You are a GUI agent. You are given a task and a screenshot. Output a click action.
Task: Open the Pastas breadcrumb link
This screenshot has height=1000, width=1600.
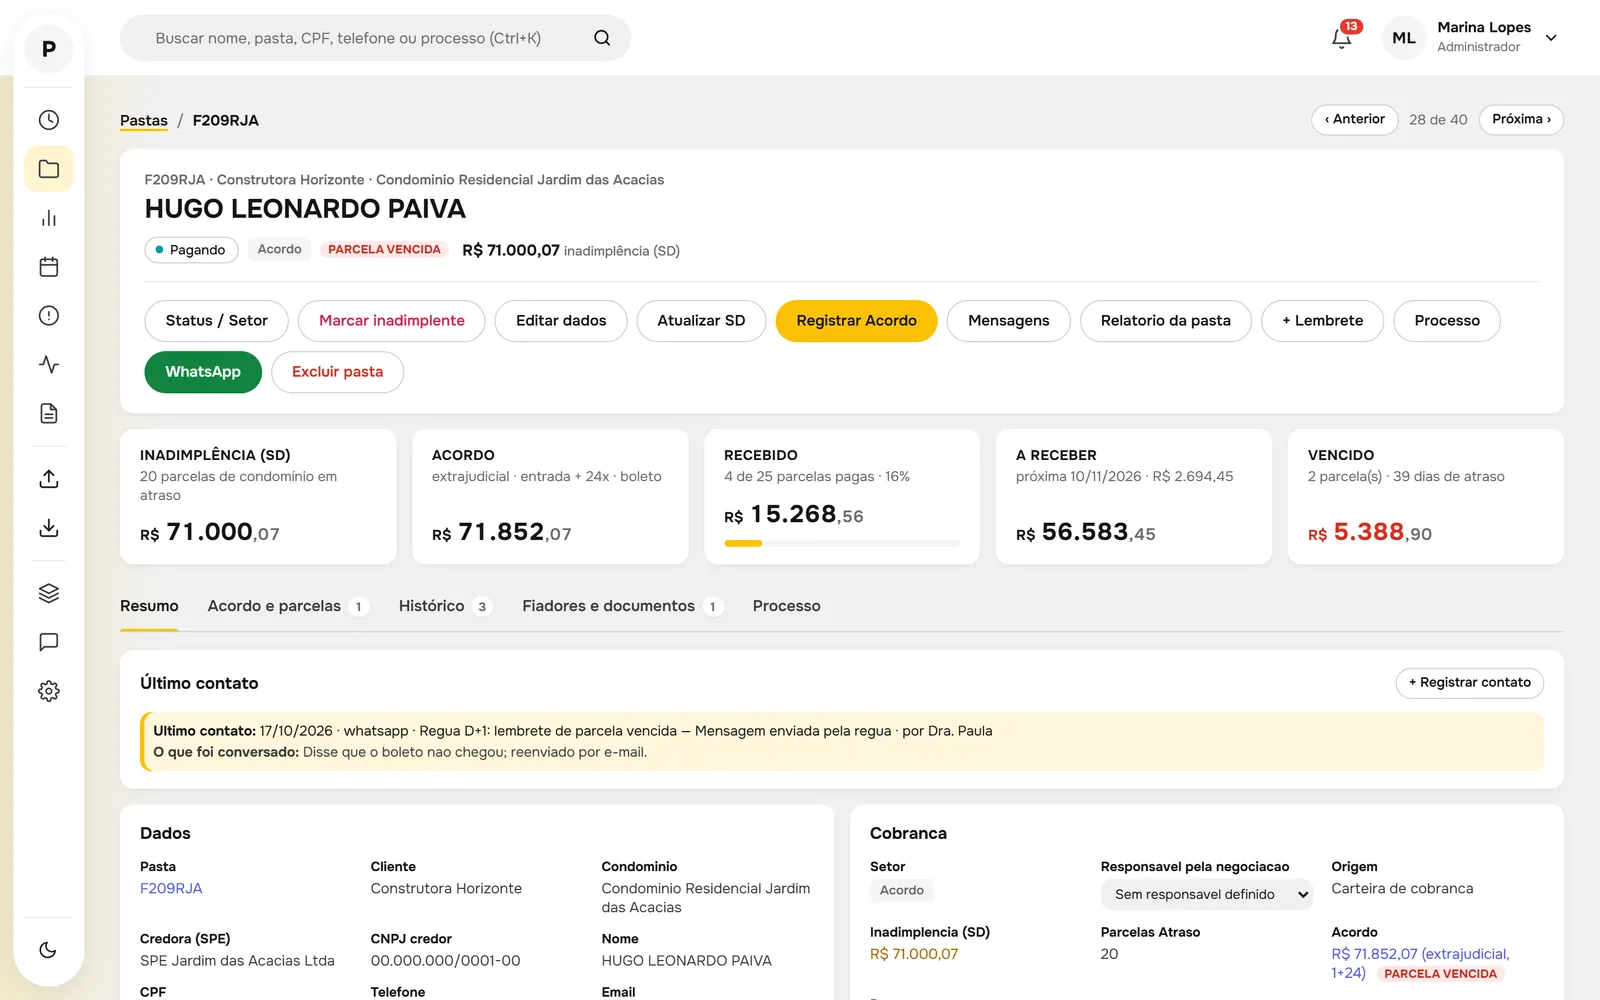point(144,120)
